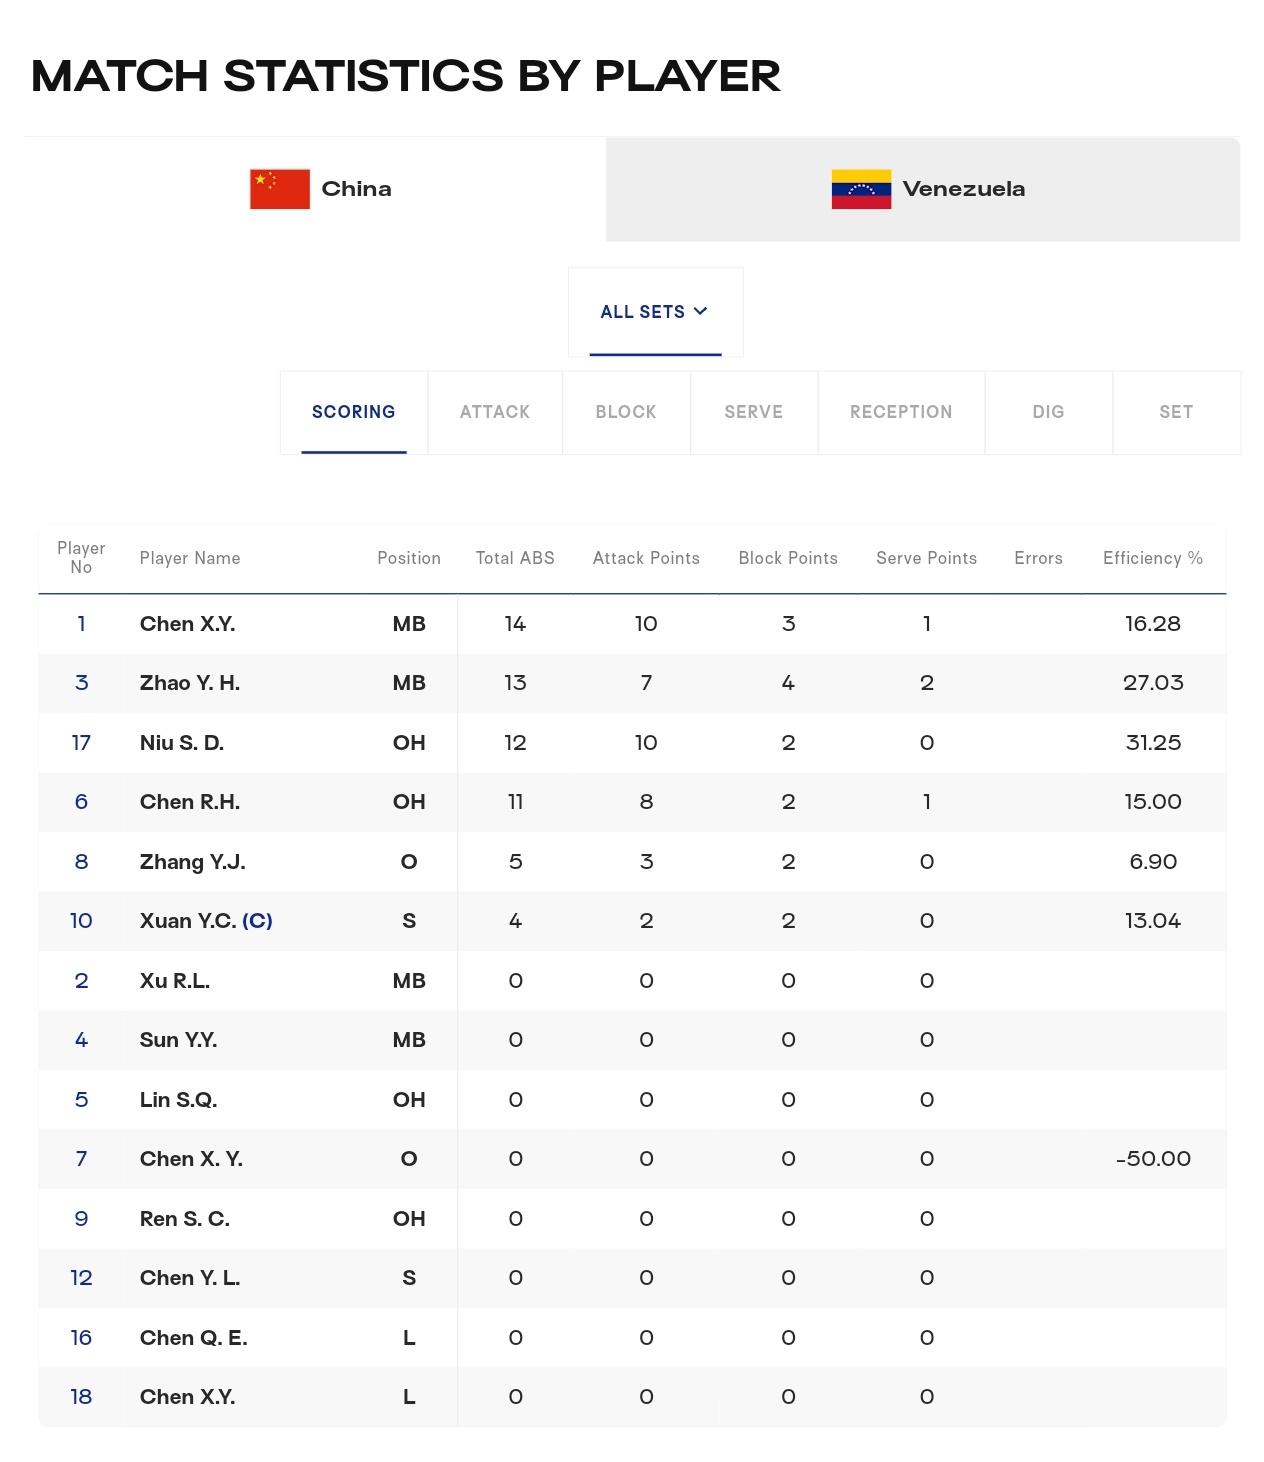
Task: Open the ALL SETS dropdown
Action: pos(655,312)
